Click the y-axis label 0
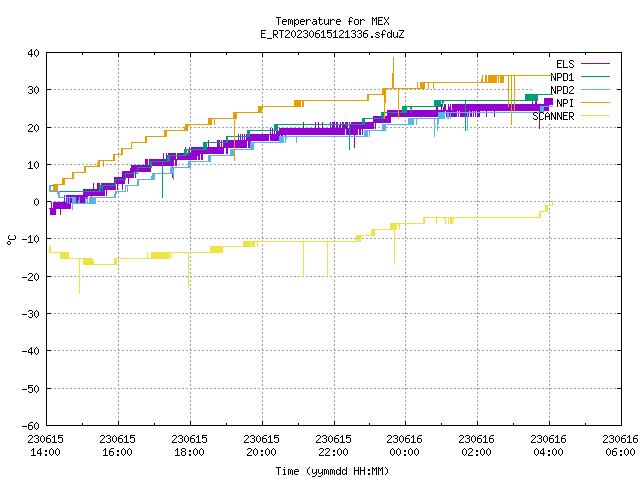 (x=37, y=202)
